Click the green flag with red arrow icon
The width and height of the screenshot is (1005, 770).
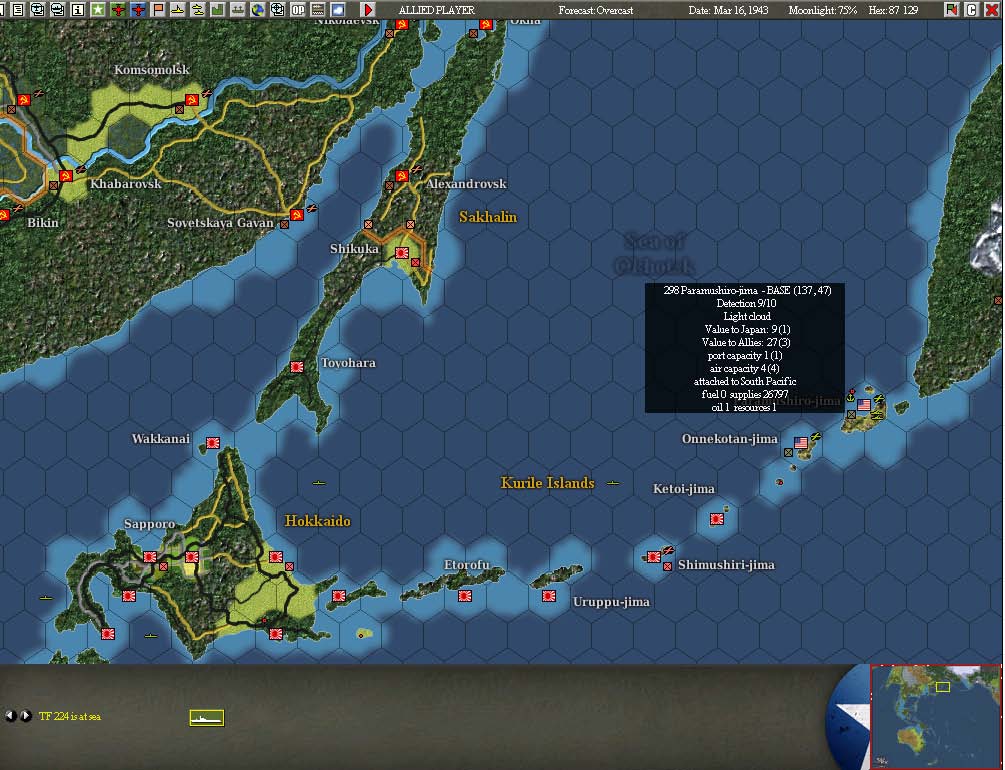(x=951, y=10)
